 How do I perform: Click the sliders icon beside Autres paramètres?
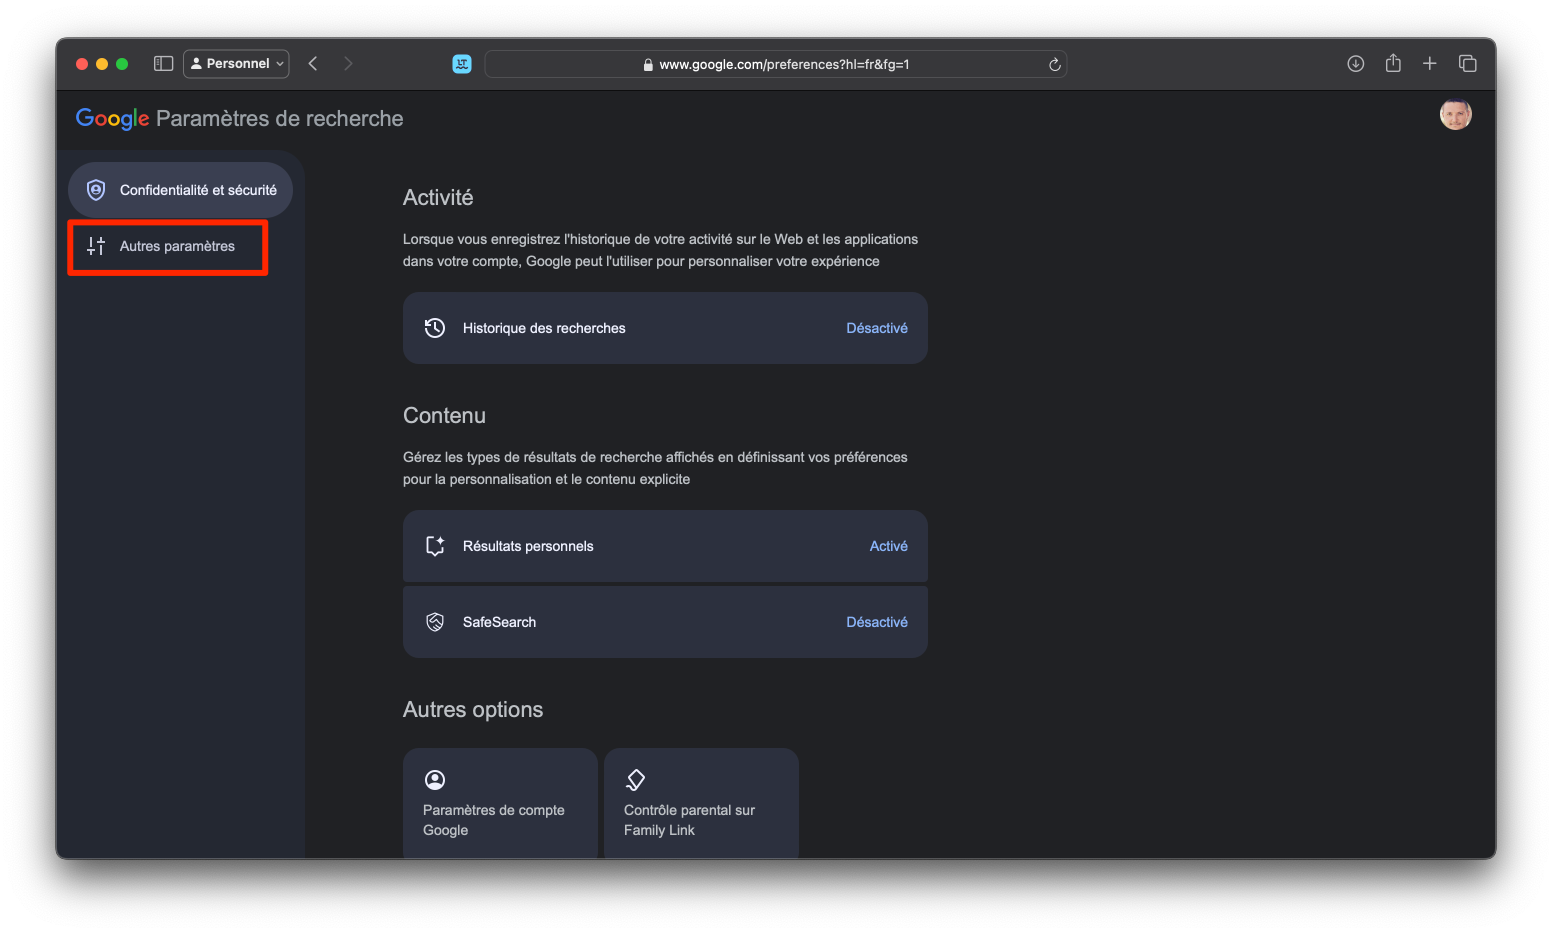click(96, 246)
